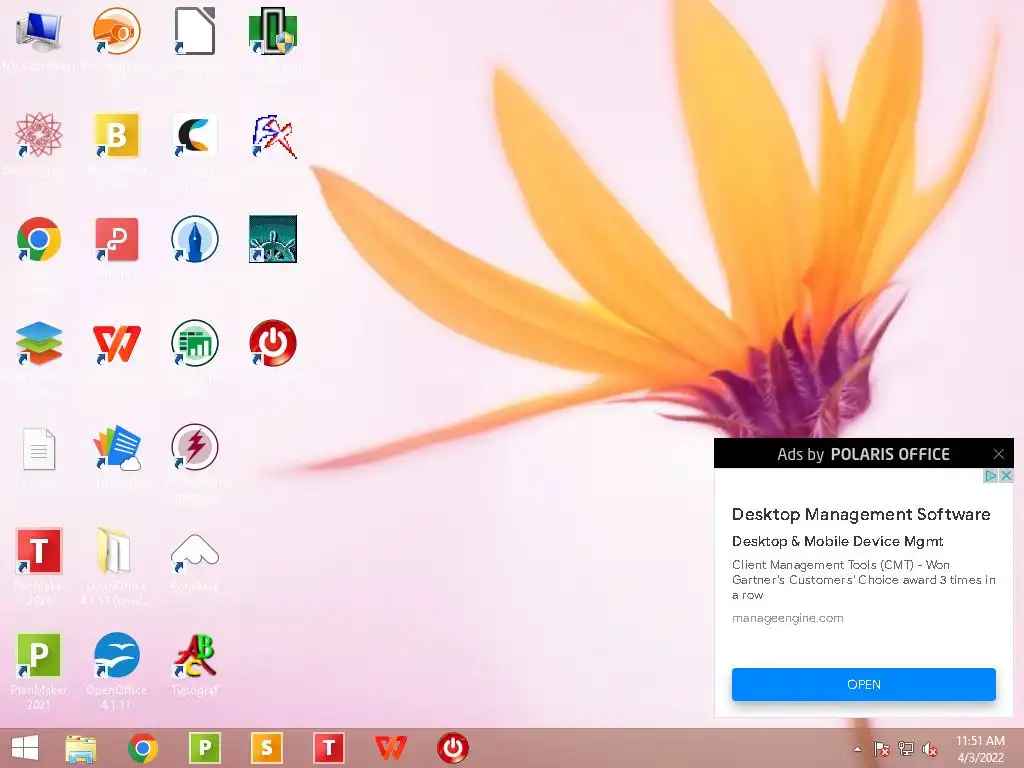Open File Explorer from the taskbar
The height and width of the screenshot is (768, 1024).
81,748
